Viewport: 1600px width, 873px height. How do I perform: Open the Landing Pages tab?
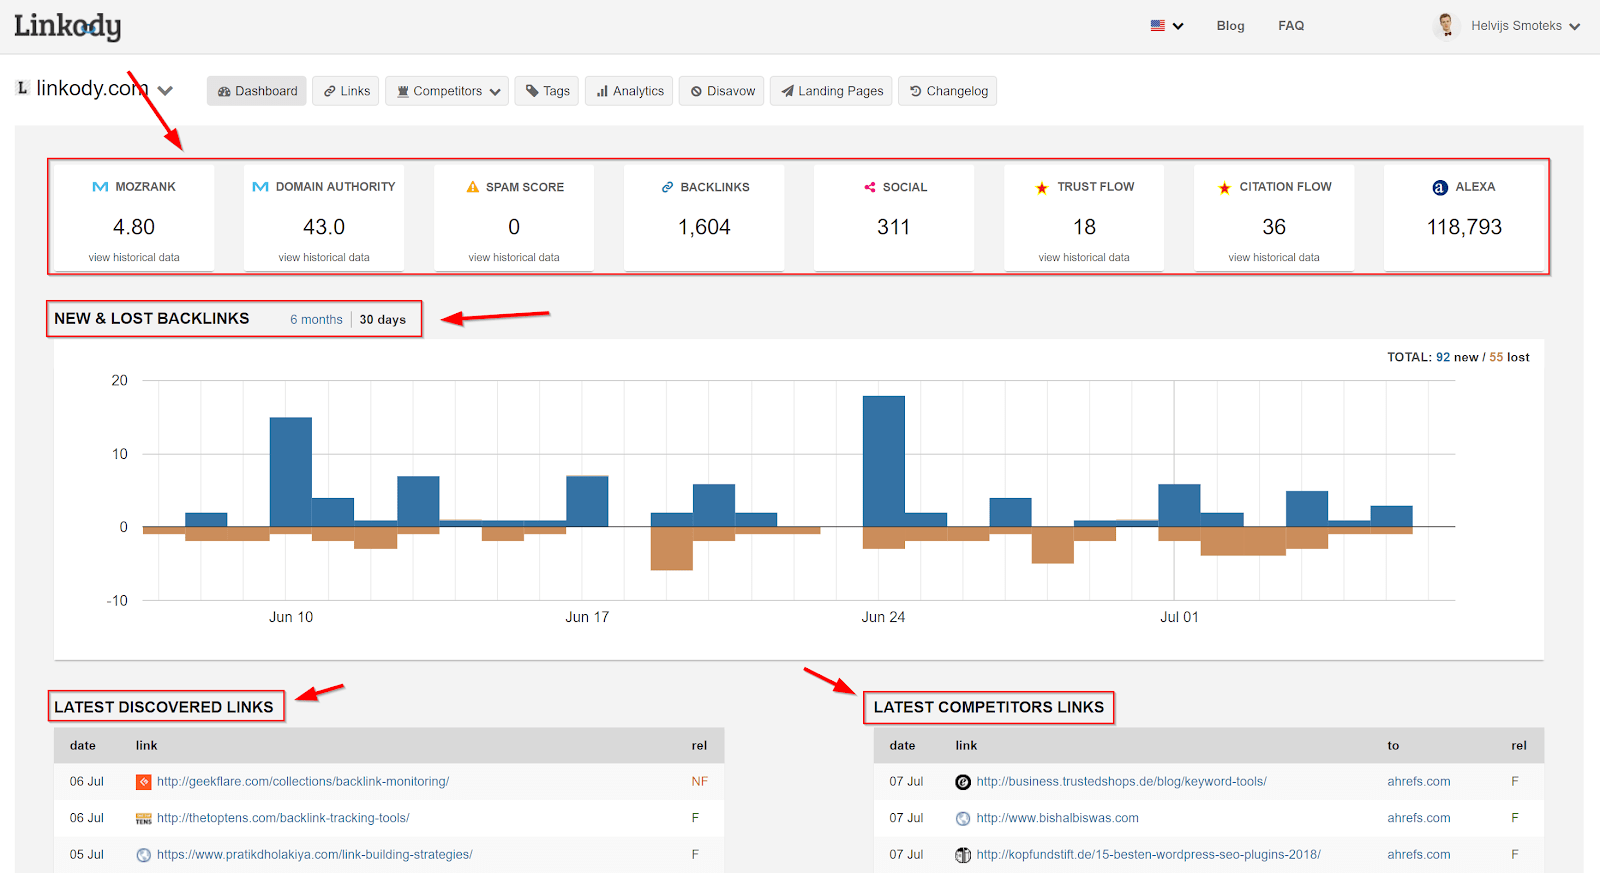click(x=831, y=91)
